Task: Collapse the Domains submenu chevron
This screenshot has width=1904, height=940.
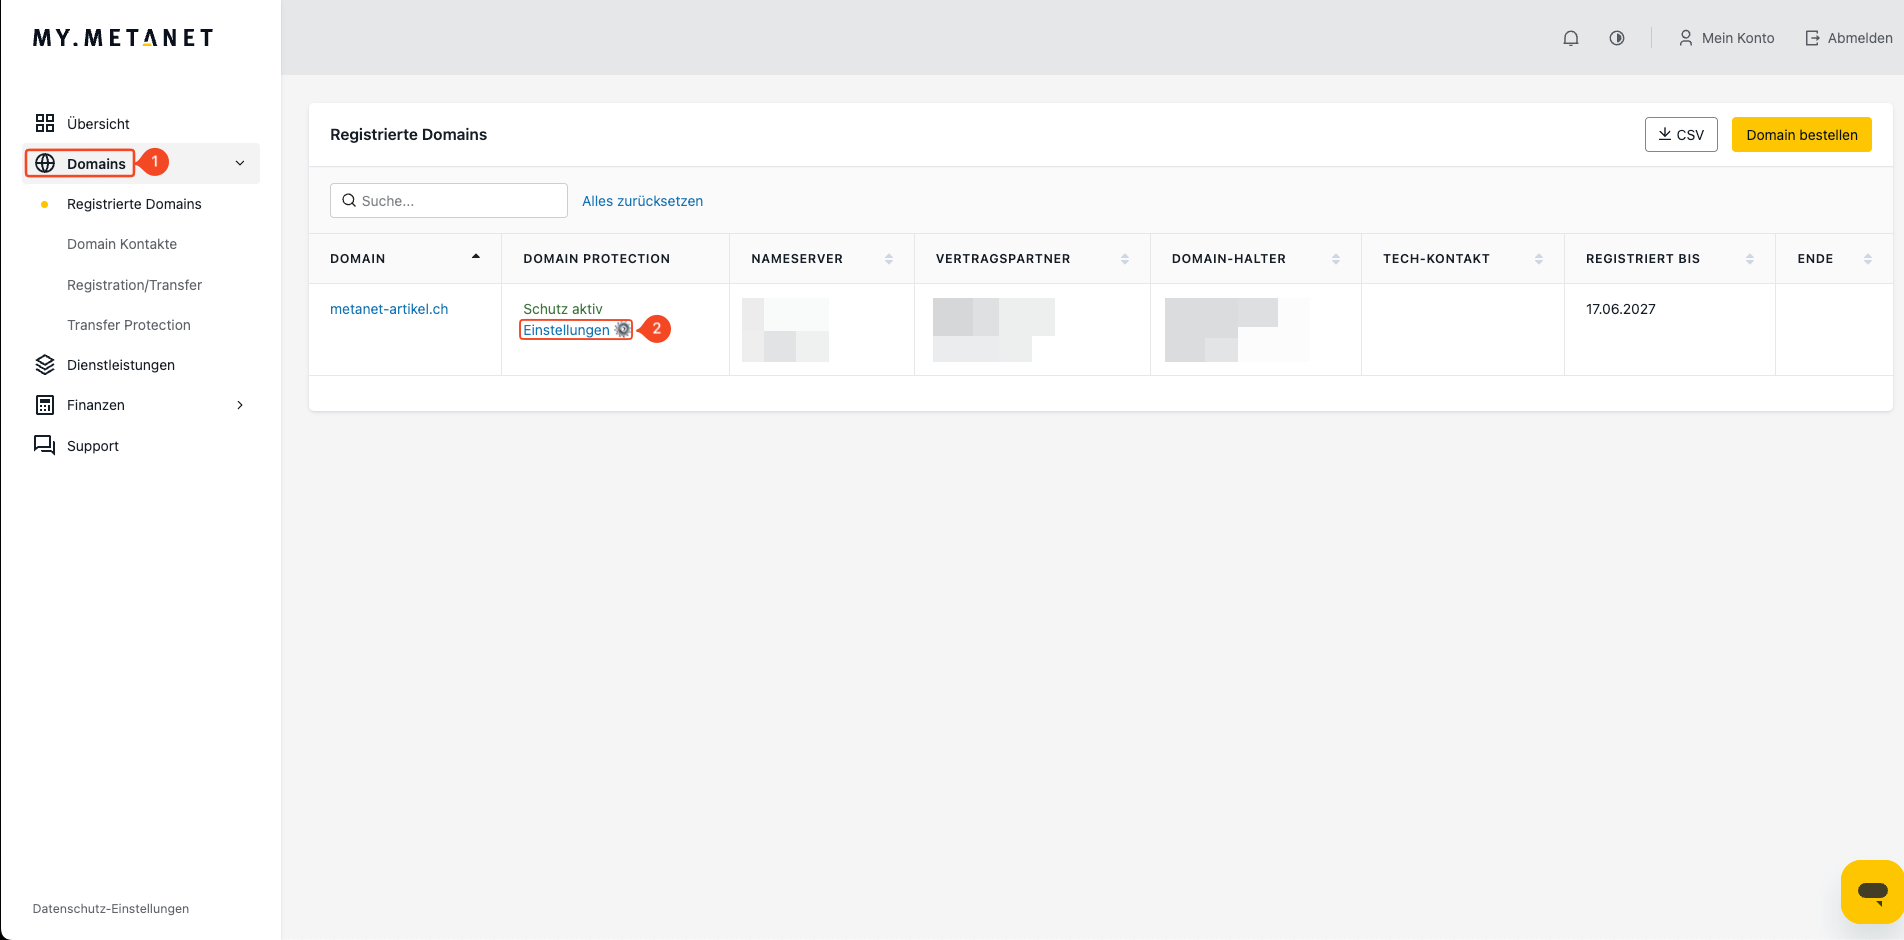Action: click(240, 163)
